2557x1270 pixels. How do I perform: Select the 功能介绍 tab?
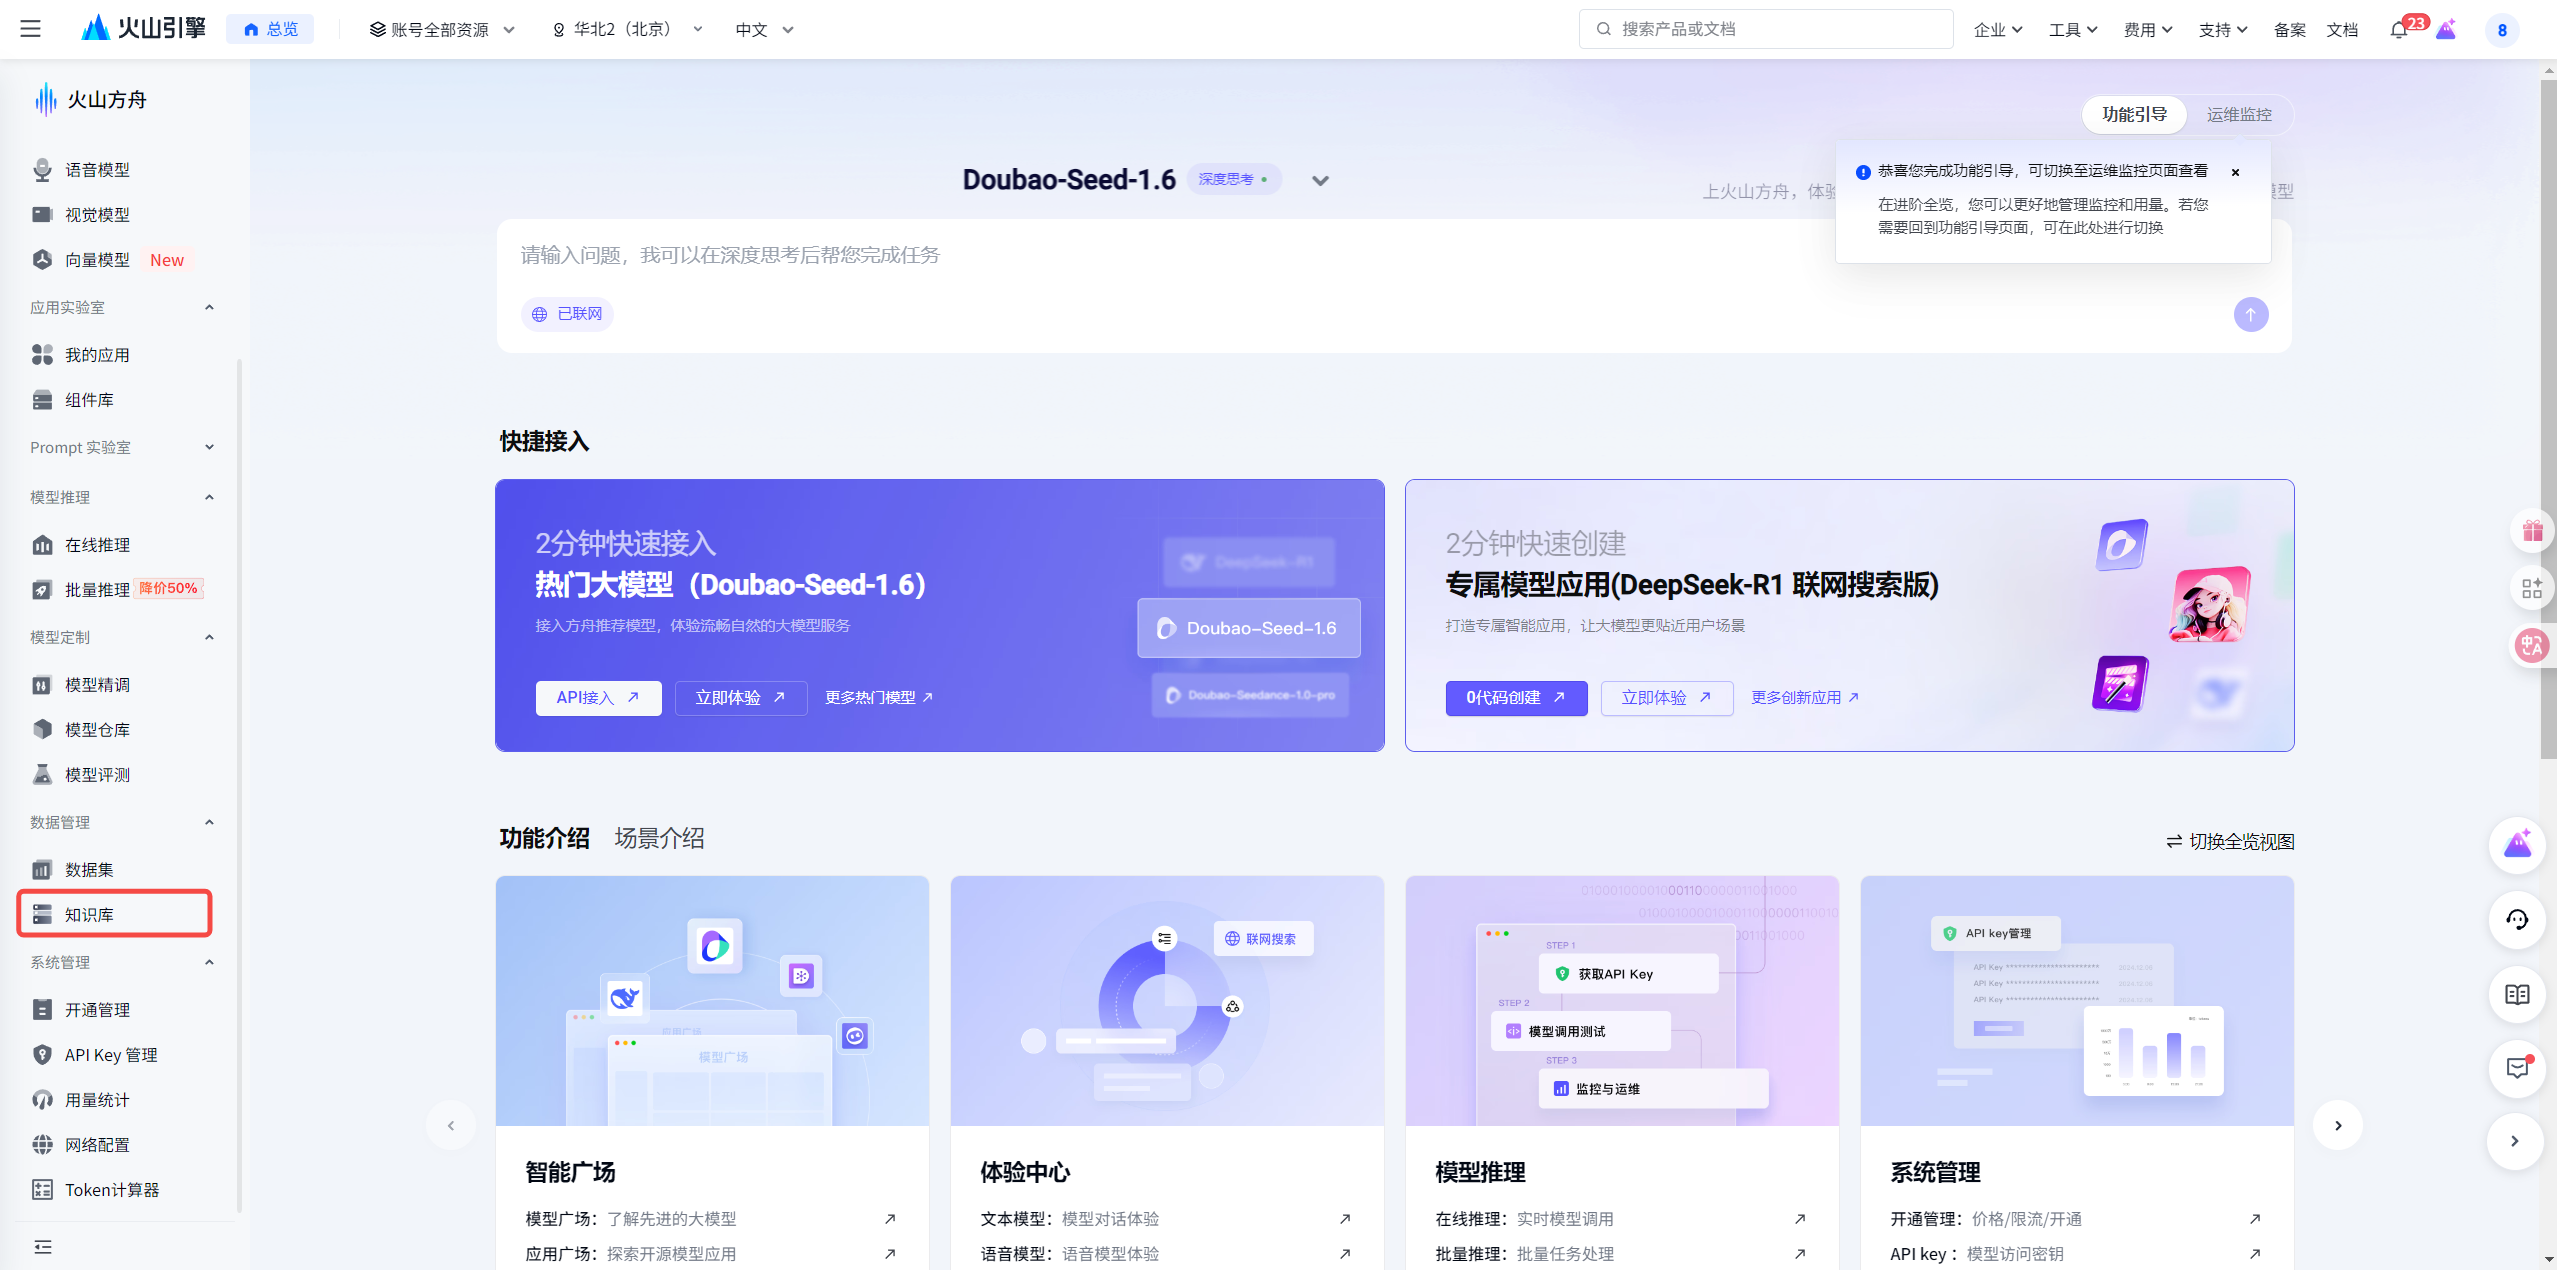(544, 838)
